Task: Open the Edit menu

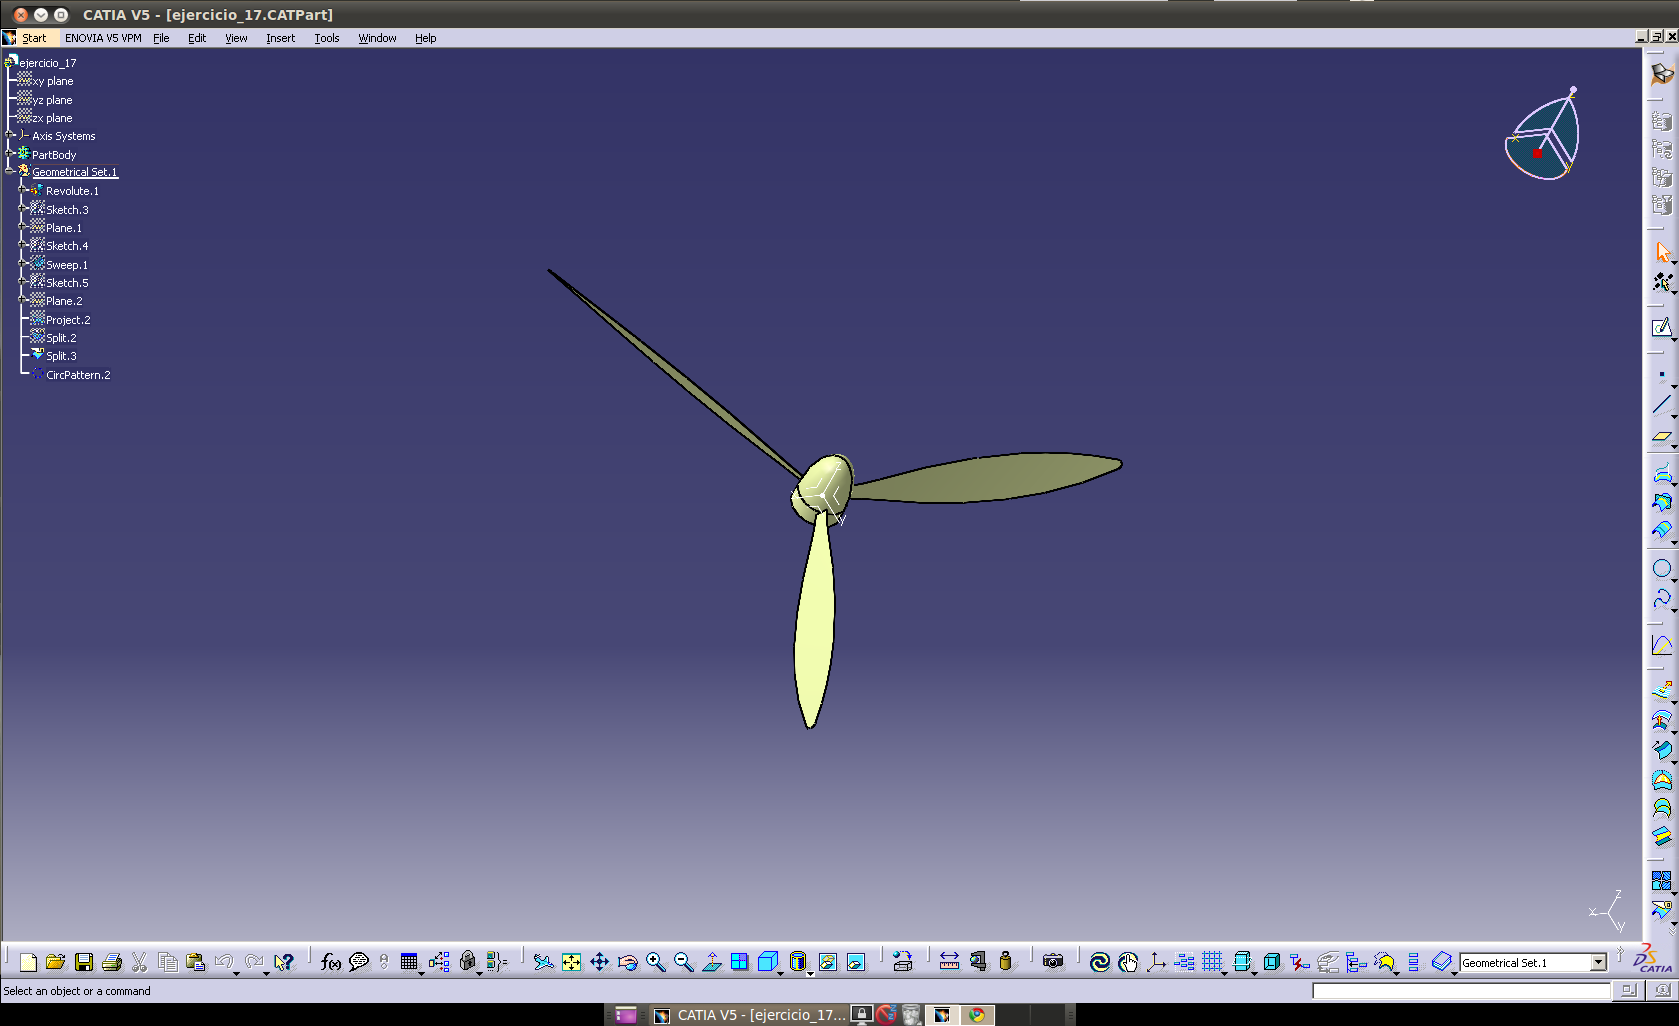Action: pyautogui.click(x=197, y=38)
